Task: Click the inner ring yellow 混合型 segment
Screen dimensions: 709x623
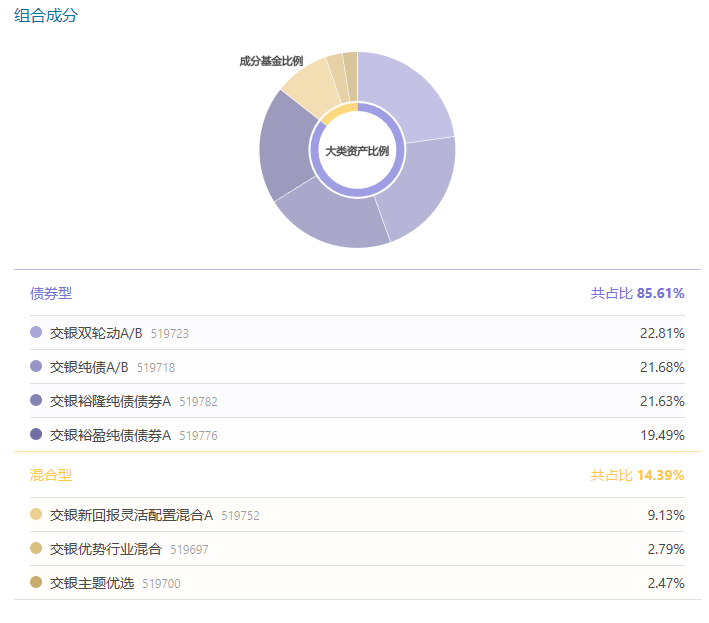Action: click(x=339, y=112)
